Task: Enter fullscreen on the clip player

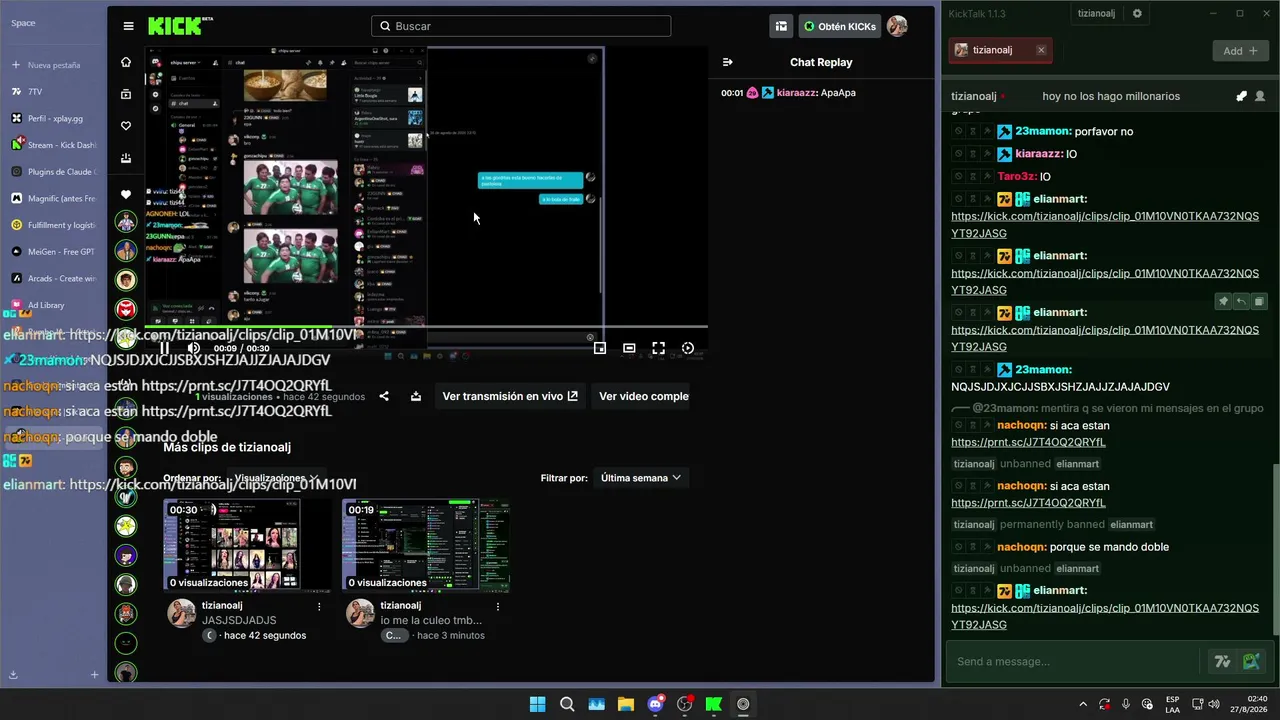Action: point(658,348)
